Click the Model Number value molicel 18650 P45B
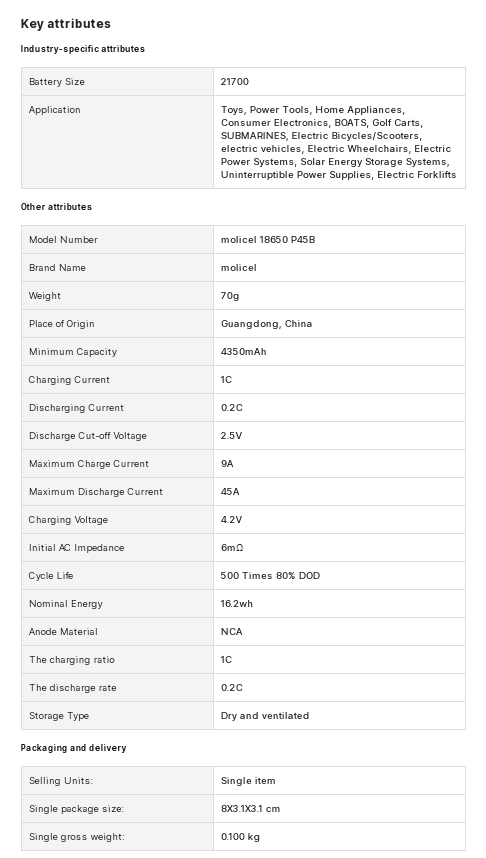Viewport: 486px width, 858px height. click(x=268, y=240)
